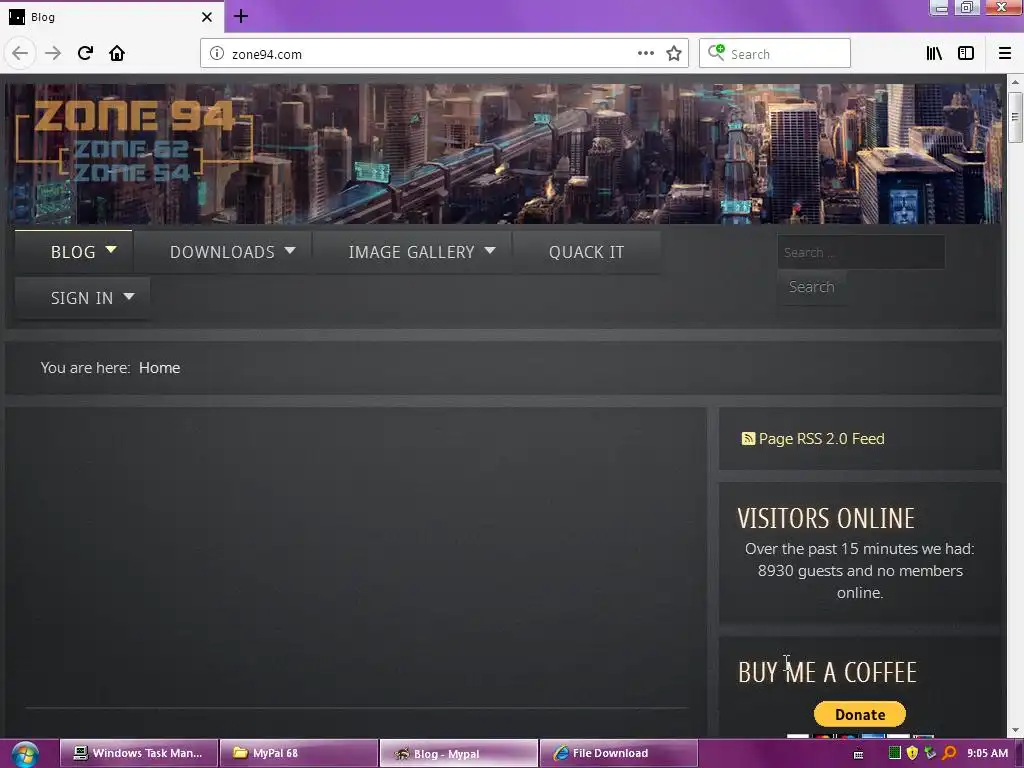Expand the BLOG menu arrow
Screen dimensions: 1024x768
tap(111, 249)
